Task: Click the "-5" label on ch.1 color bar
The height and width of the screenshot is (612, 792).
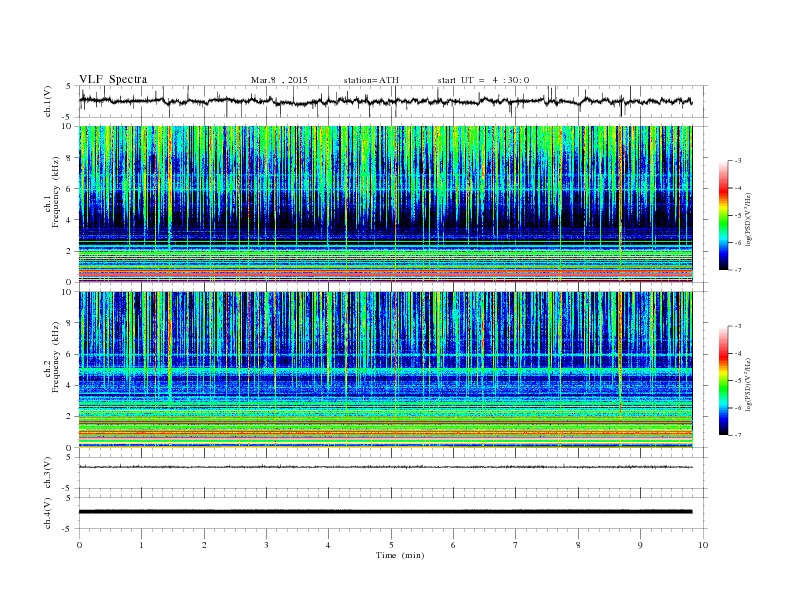Action: [x=737, y=216]
